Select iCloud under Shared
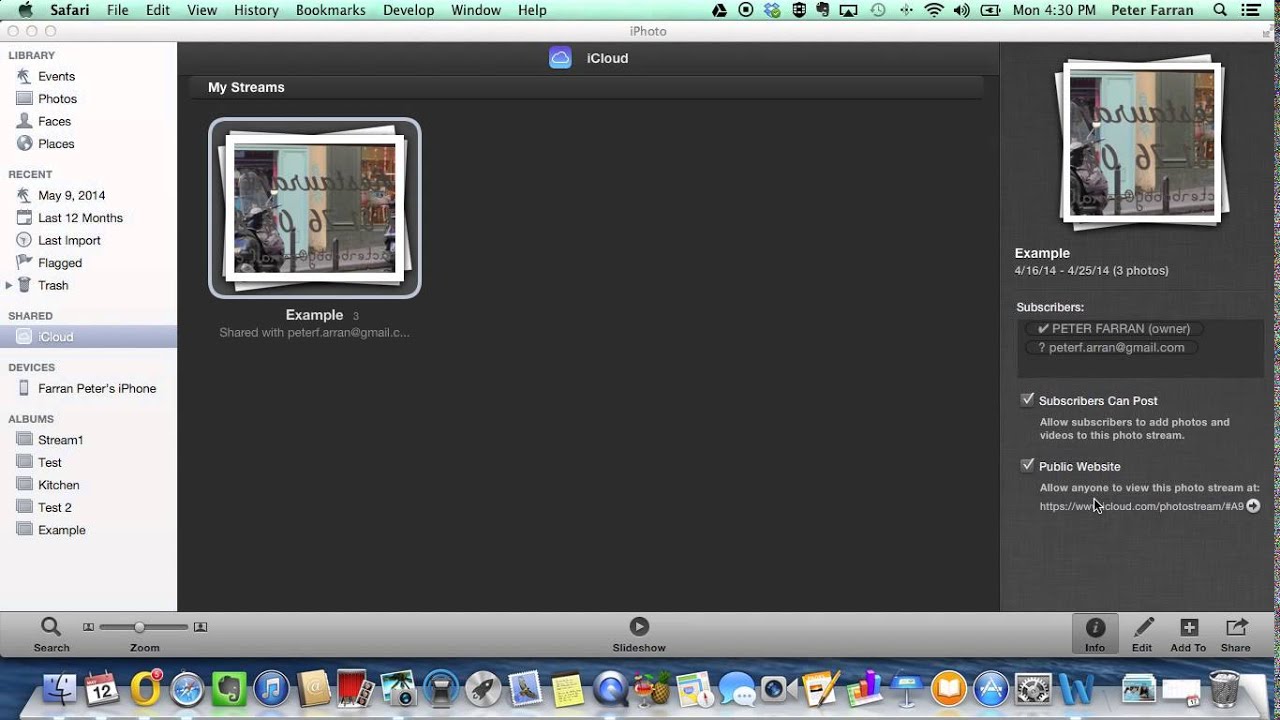The image size is (1280, 720). [x=88, y=337]
